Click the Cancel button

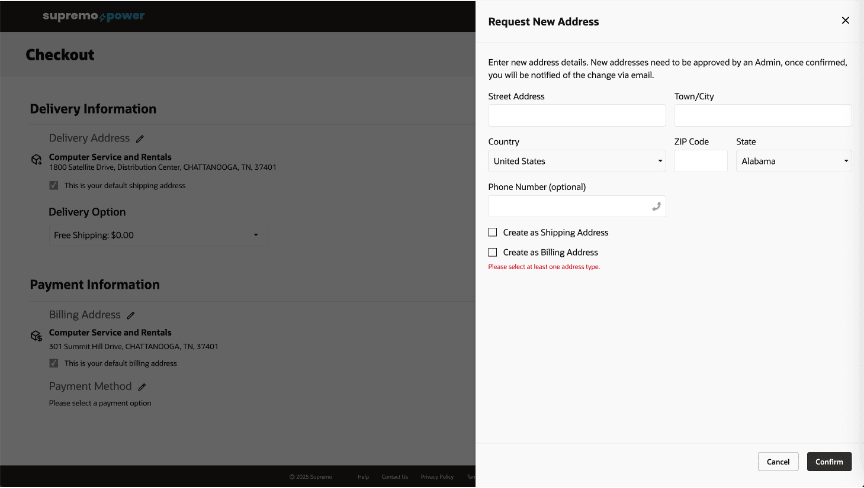777,462
